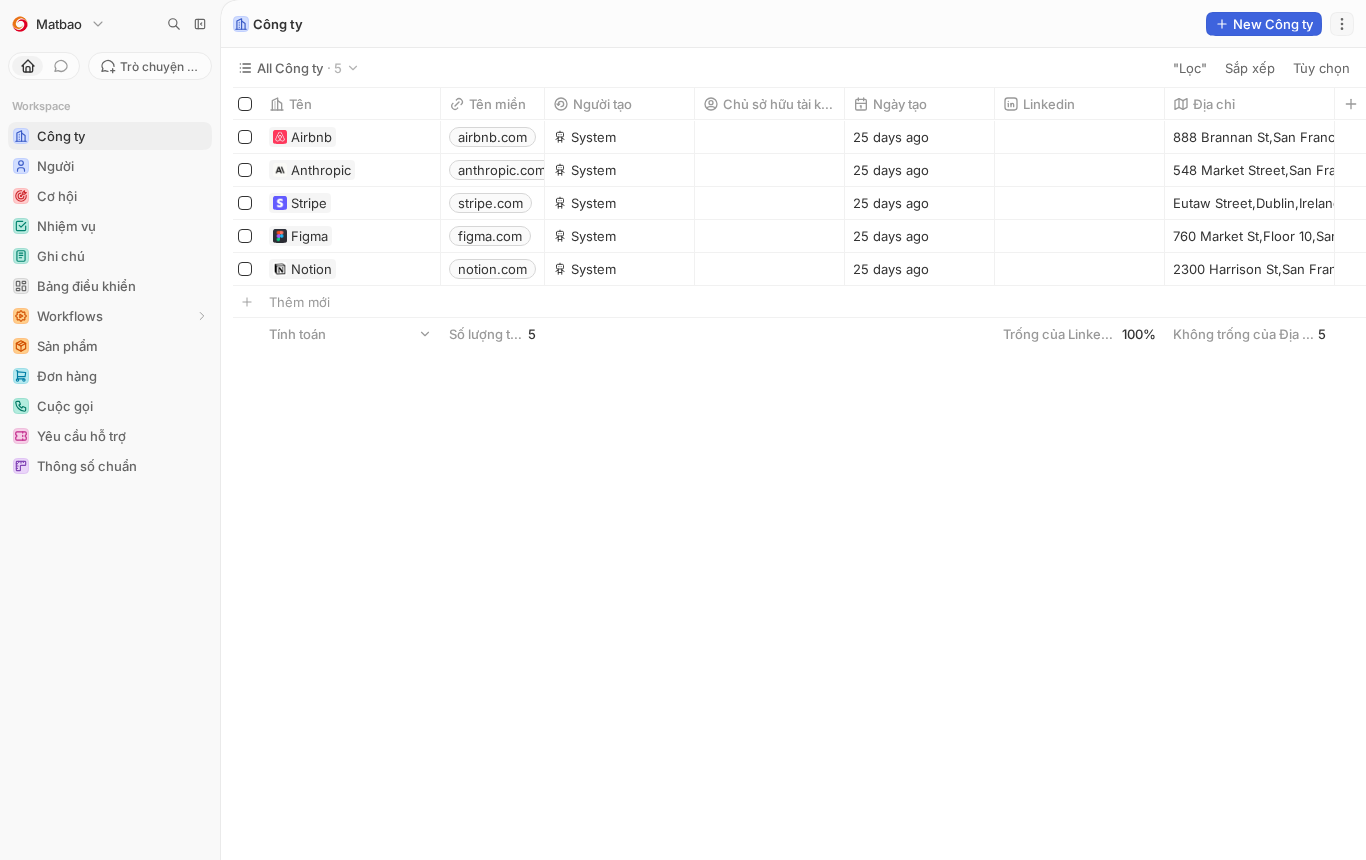Check the Airbnb row checkbox
The height and width of the screenshot is (860, 1366).
coord(245,137)
